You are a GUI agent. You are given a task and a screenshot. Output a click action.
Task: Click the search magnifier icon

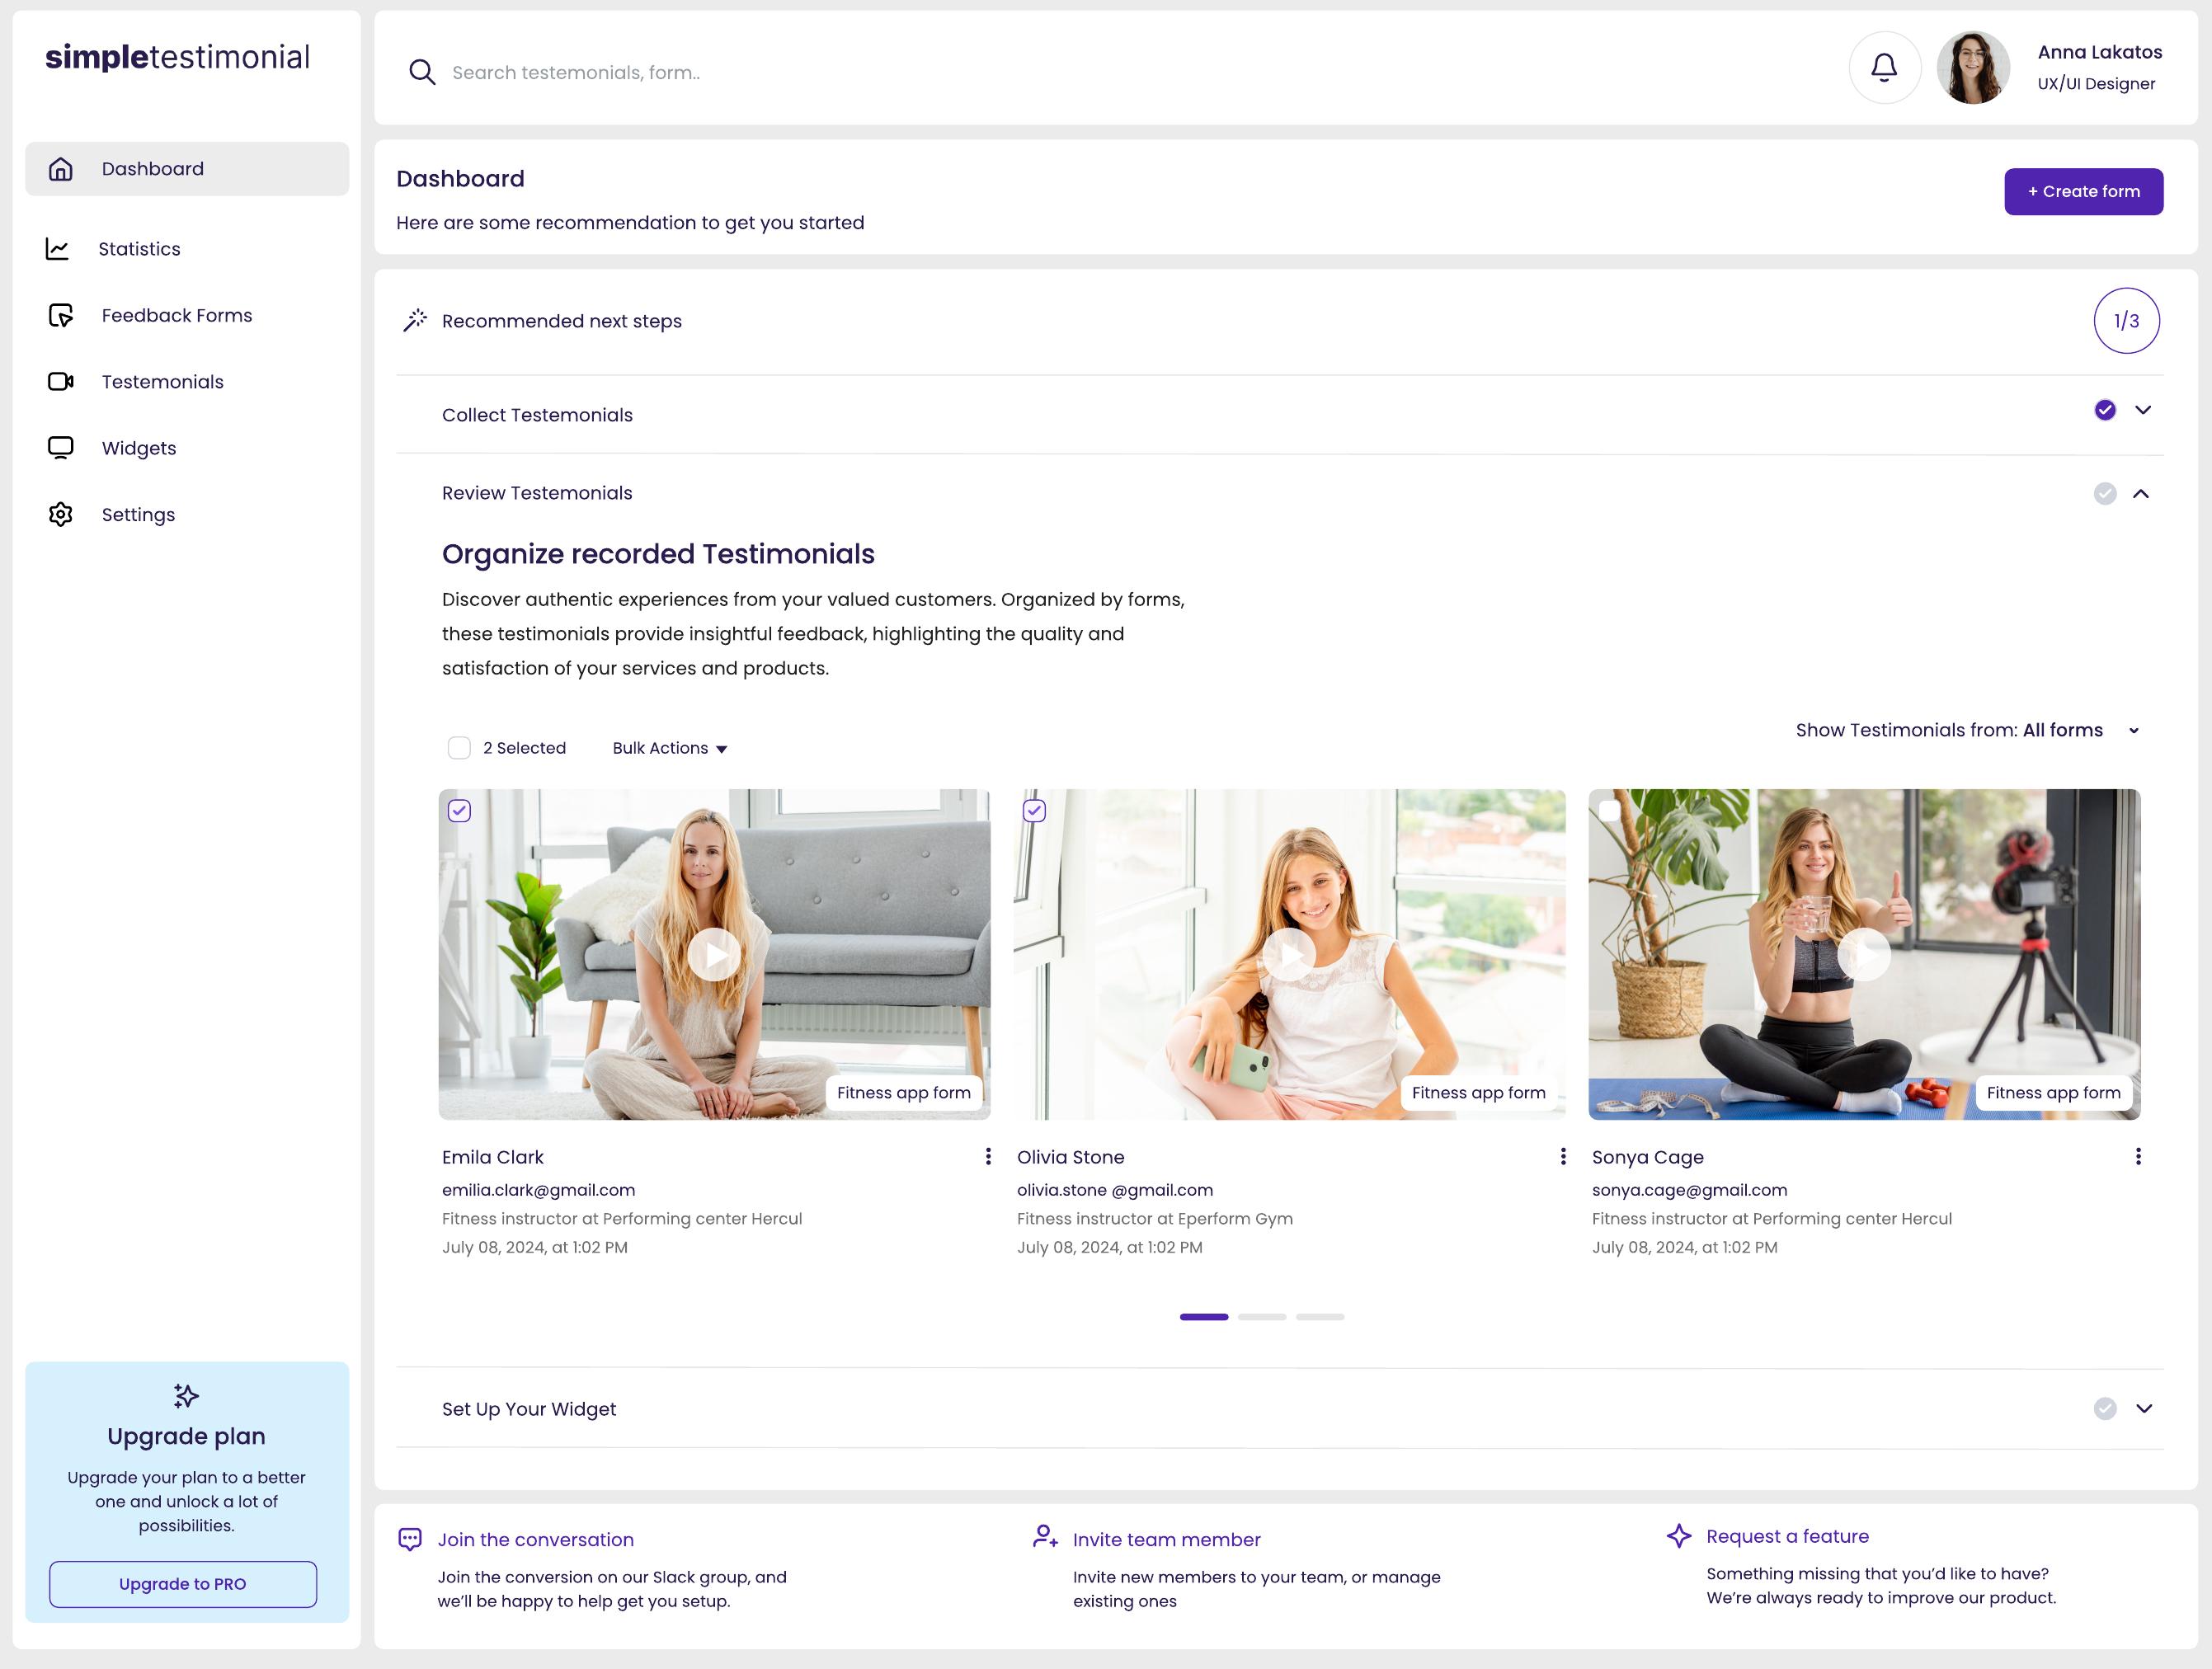(422, 72)
